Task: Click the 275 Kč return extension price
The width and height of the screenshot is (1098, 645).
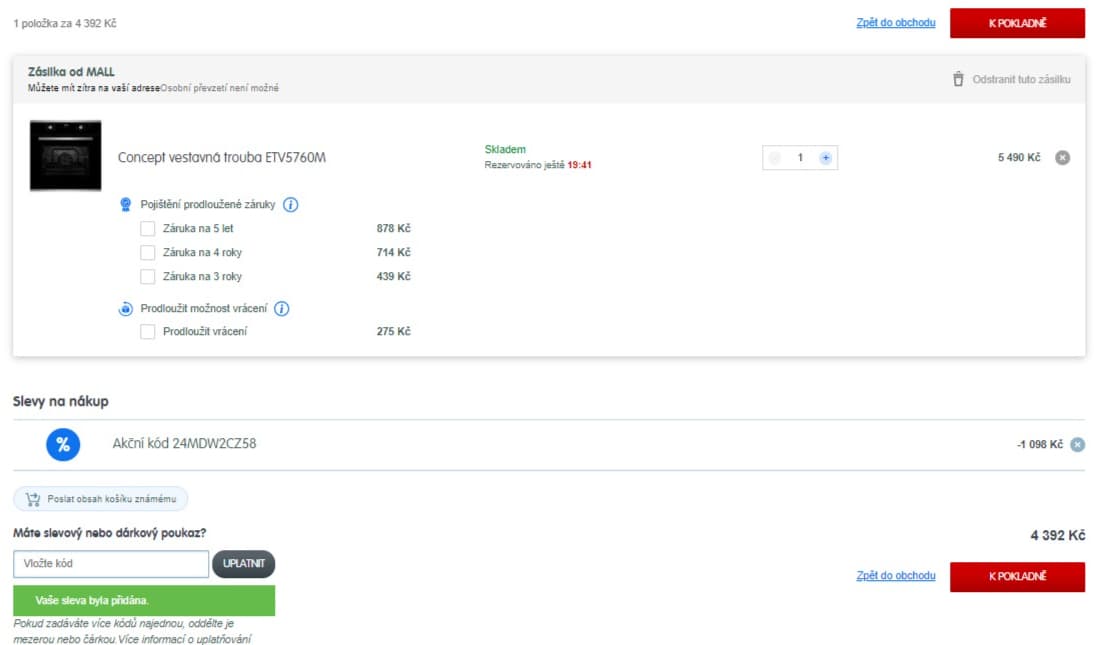Action: (394, 331)
